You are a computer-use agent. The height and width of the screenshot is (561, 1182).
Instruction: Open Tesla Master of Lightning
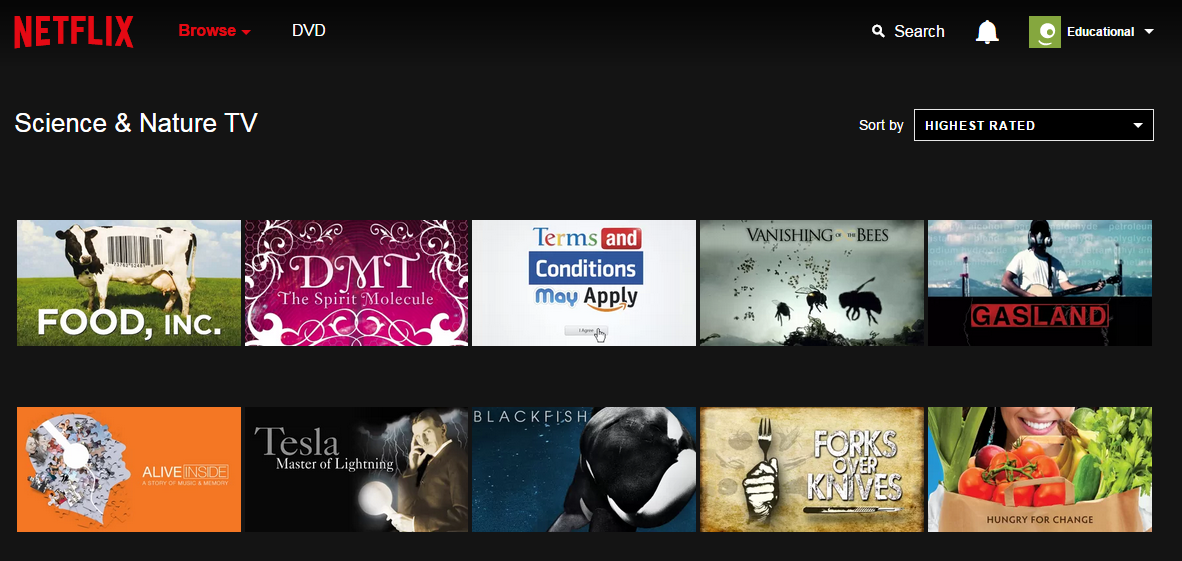(x=357, y=469)
